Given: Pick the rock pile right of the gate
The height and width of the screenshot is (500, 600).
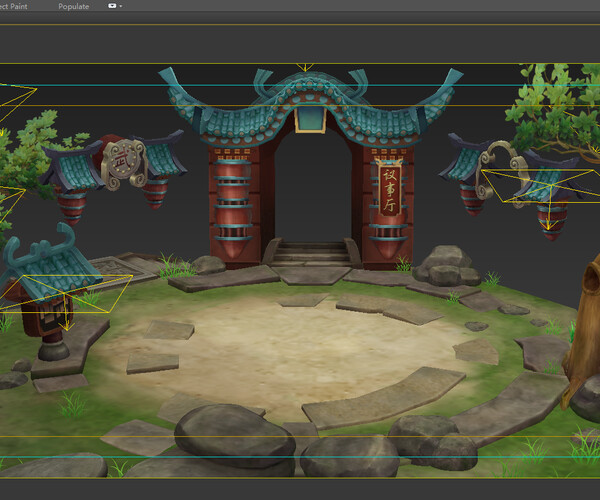Looking at the screenshot, I should [x=445, y=265].
